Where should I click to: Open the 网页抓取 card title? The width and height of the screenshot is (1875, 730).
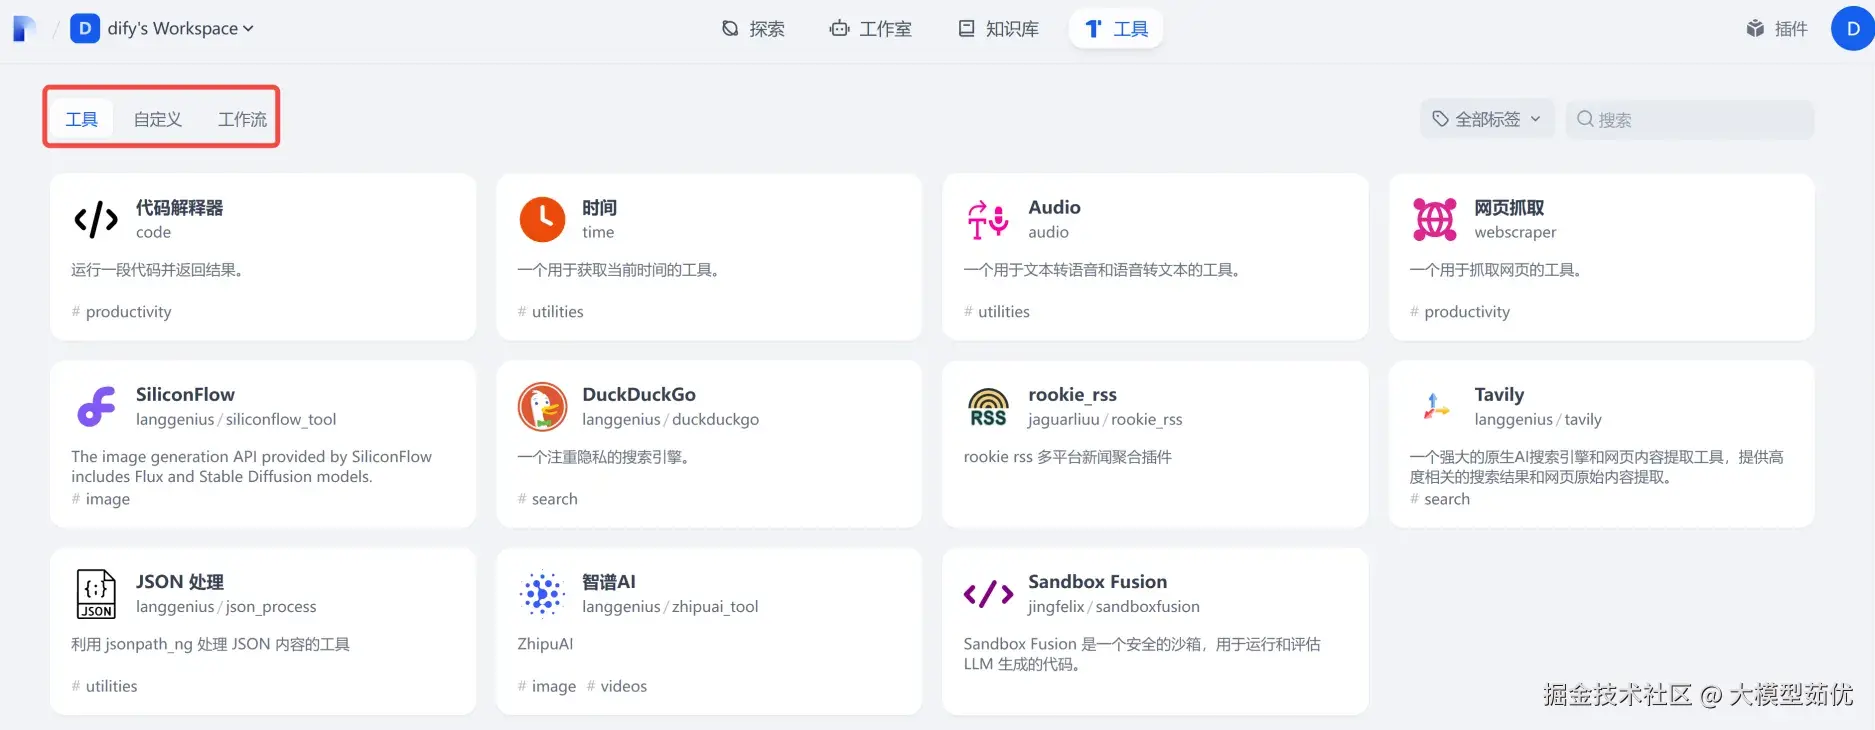(1509, 208)
